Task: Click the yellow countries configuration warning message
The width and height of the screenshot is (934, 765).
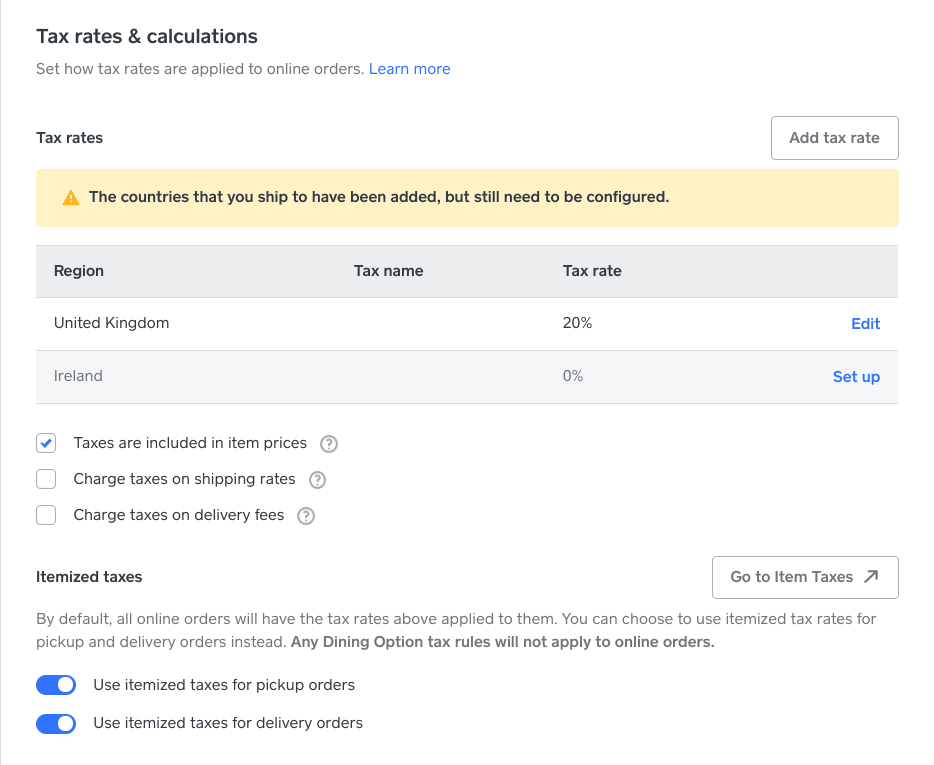Action: (379, 197)
